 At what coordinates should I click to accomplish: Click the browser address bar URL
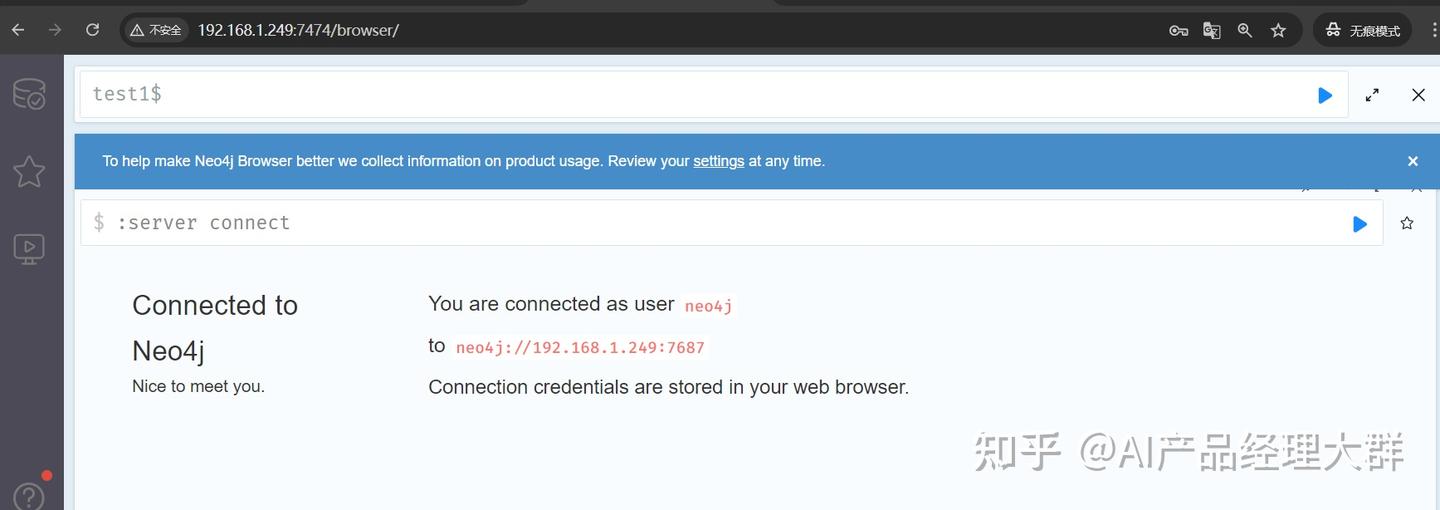[298, 30]
